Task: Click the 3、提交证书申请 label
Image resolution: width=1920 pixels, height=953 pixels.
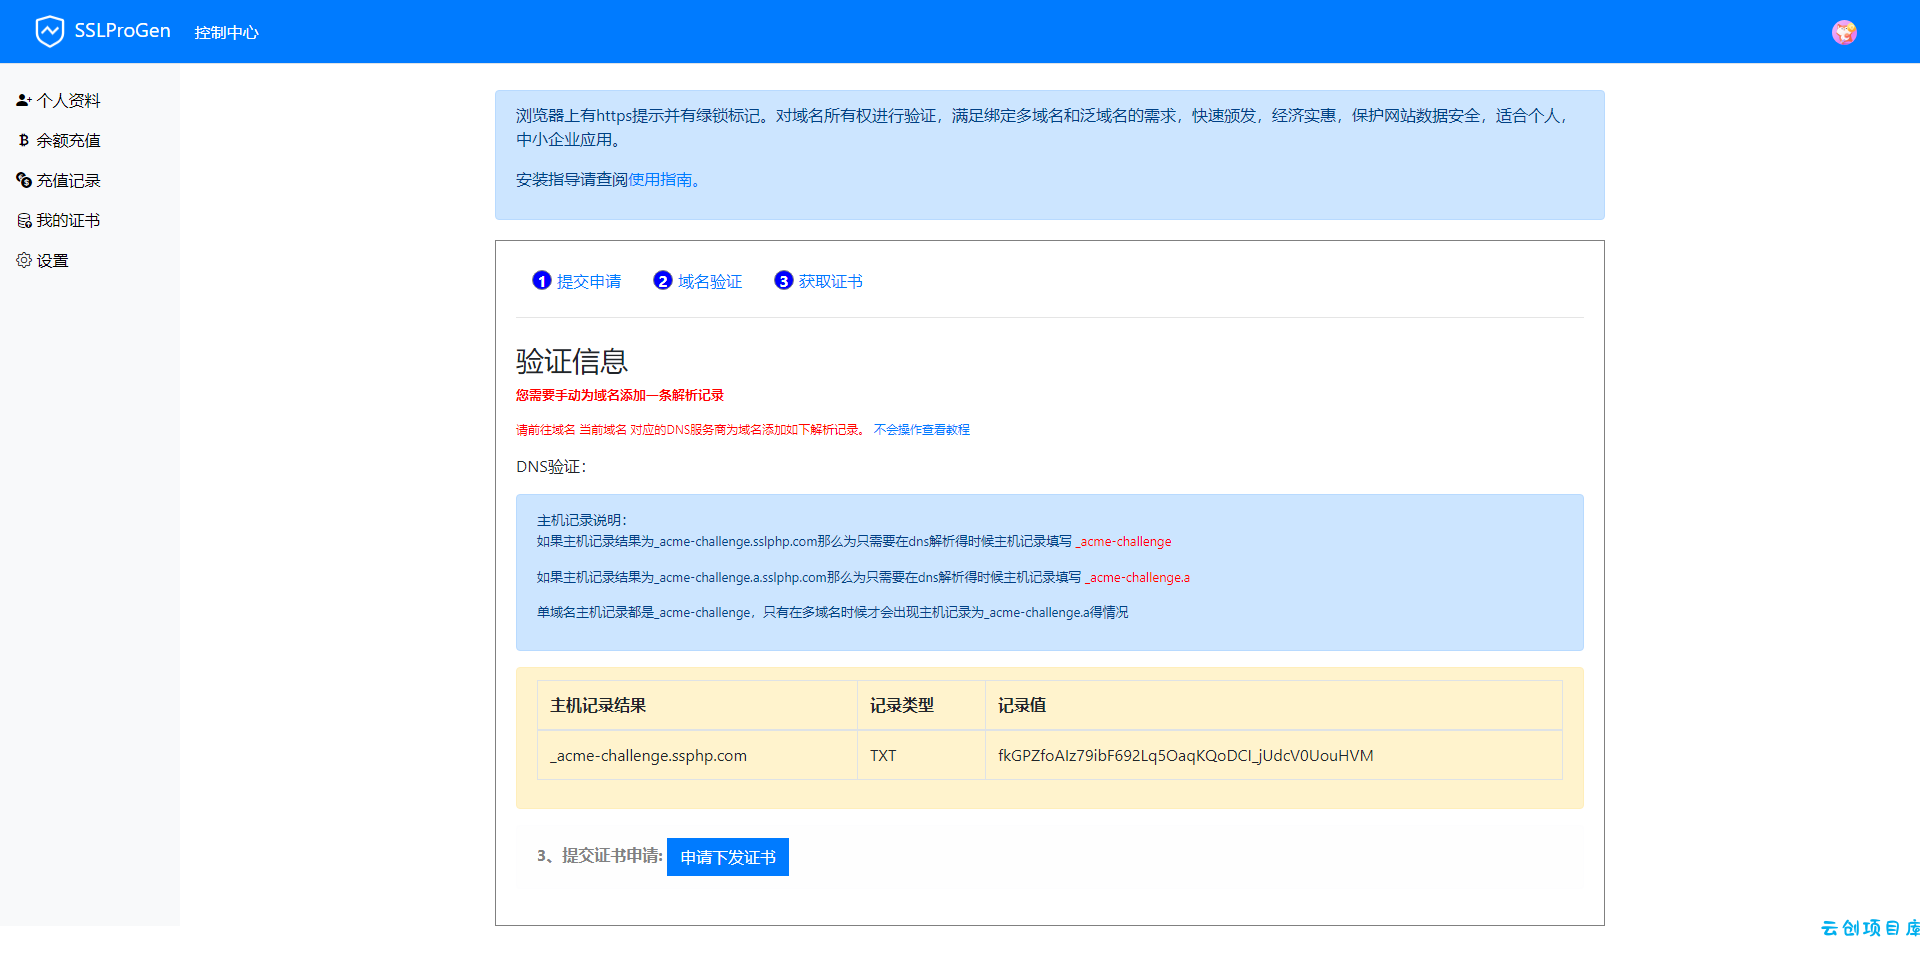Action: click(600, 856)
